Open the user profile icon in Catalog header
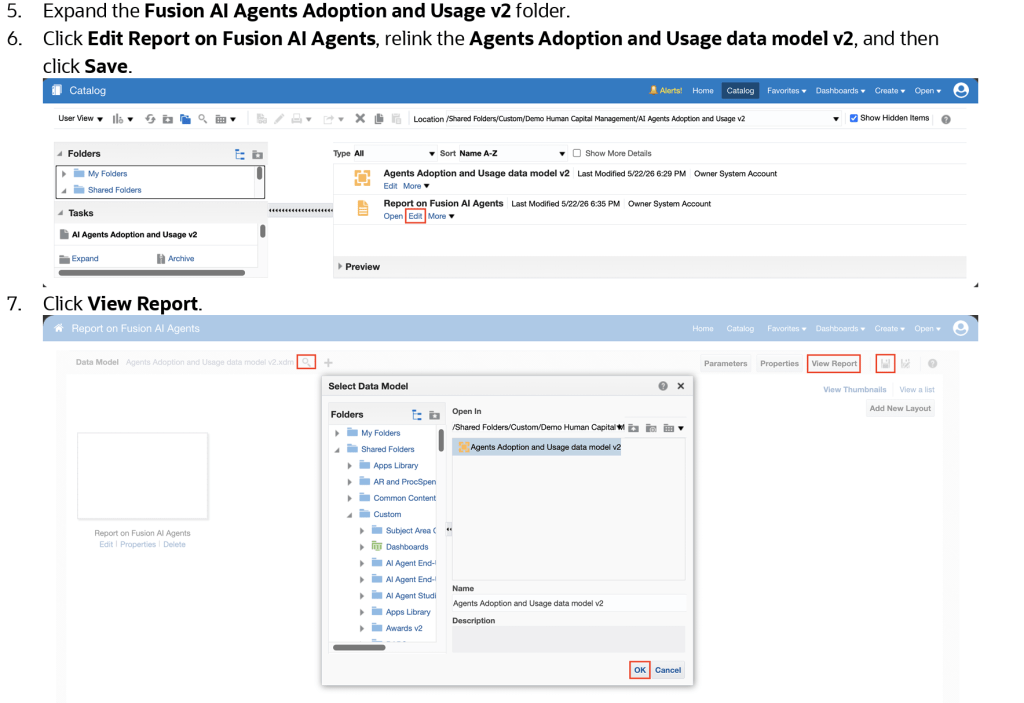The image size is (1024, 703). point(961,90)
